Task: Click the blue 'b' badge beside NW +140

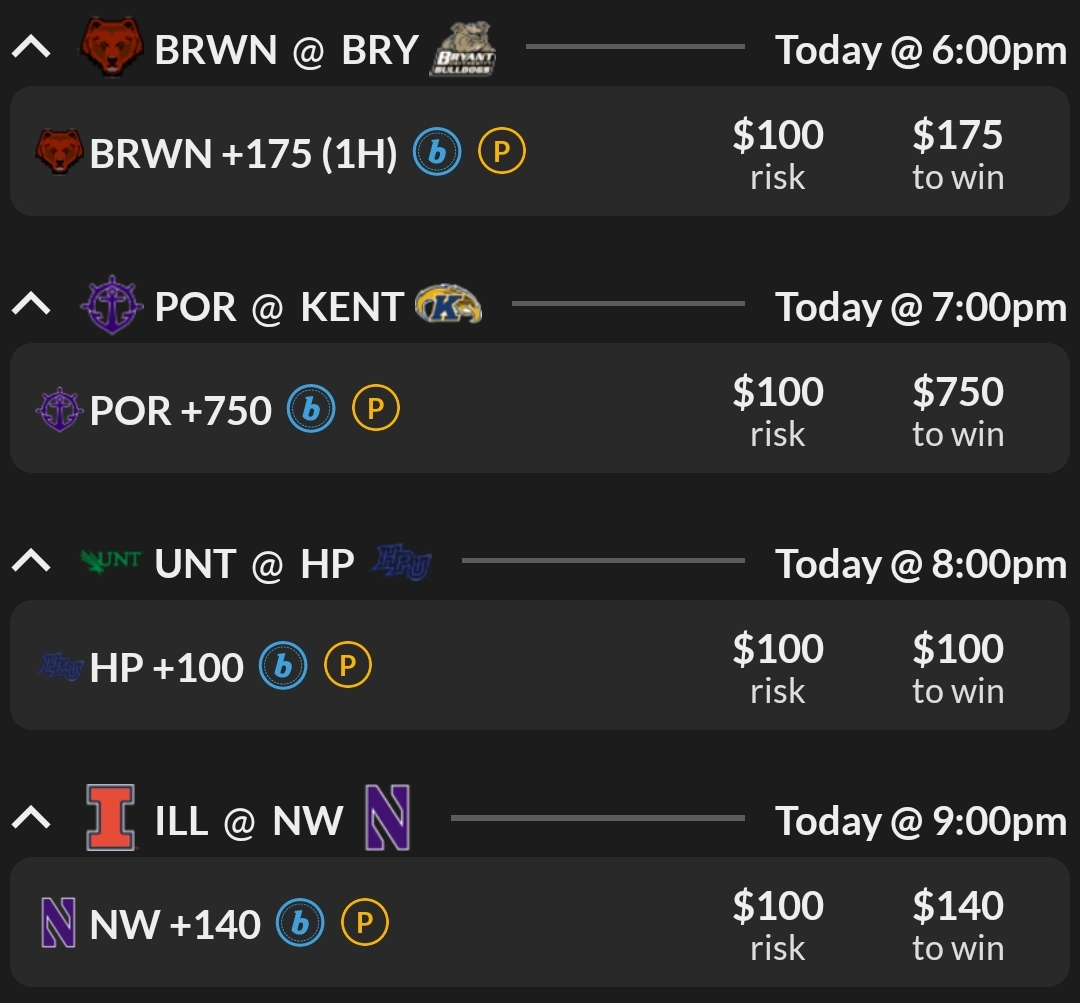Action: tap(300, 923)
